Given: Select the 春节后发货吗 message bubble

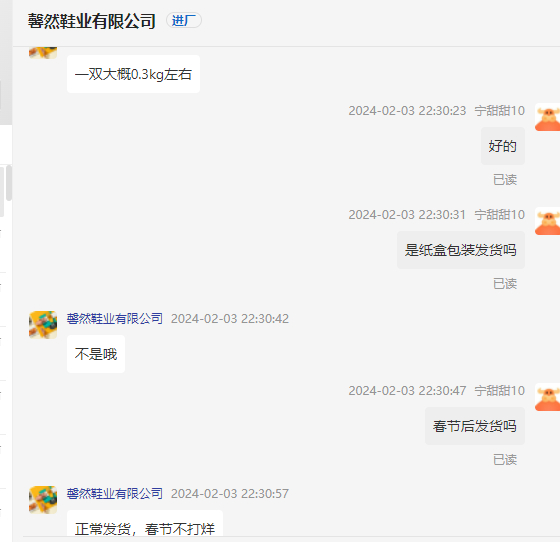Looking at the screenshot, I should pos(475,426).
